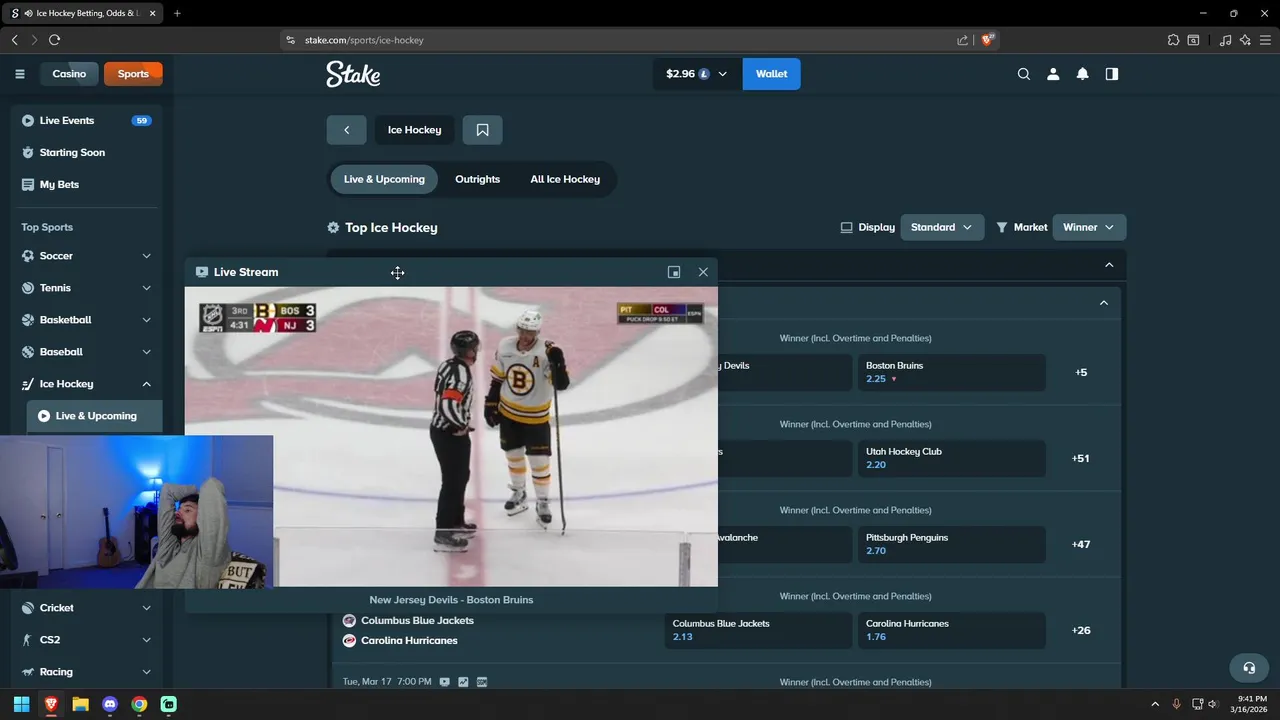Open the notifications bell
Viewport: 1280px width, 720px height.
pos(1082,74)
